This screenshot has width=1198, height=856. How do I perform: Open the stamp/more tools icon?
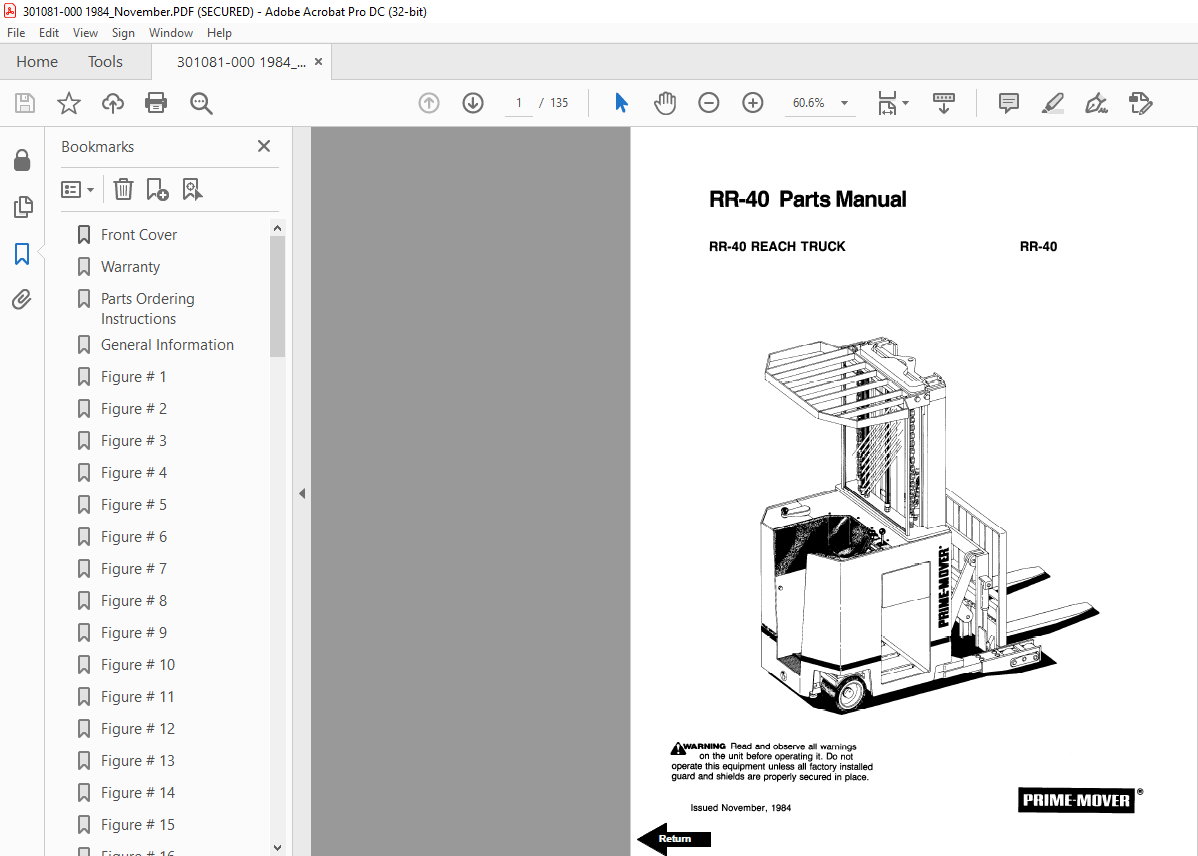1141,103
